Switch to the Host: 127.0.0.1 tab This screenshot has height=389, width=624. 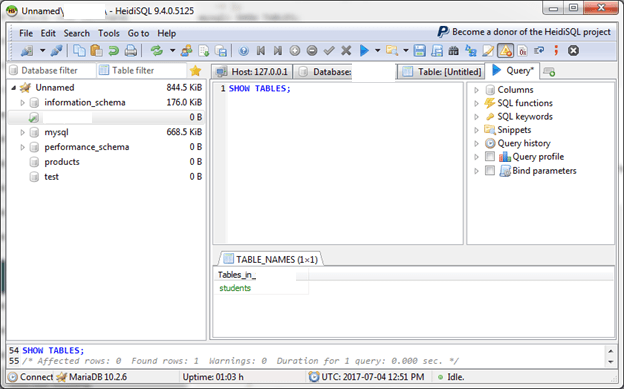tap(252, 72)
